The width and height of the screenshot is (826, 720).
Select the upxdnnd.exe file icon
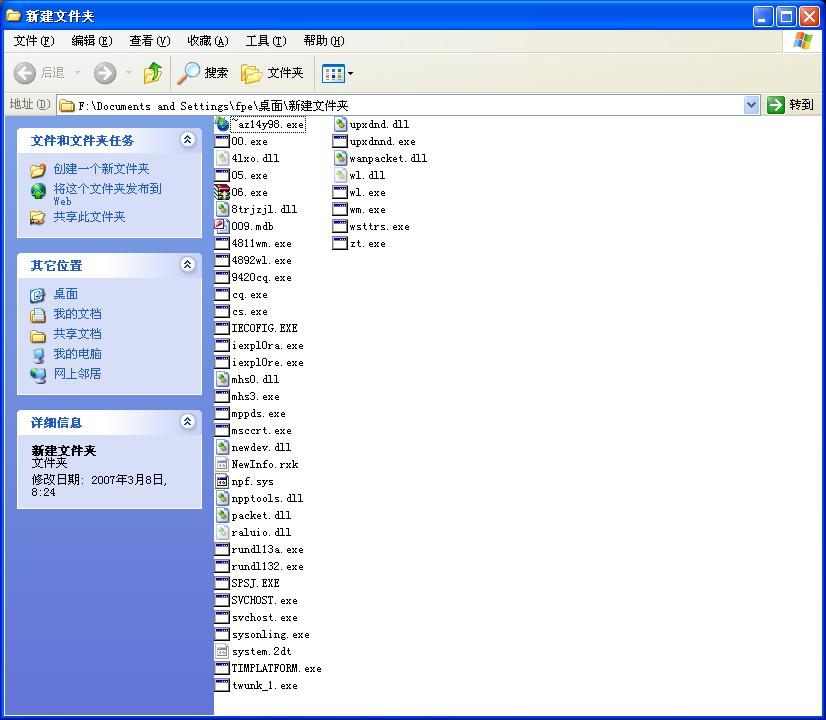pyautogui.click(x=340, y=141)
